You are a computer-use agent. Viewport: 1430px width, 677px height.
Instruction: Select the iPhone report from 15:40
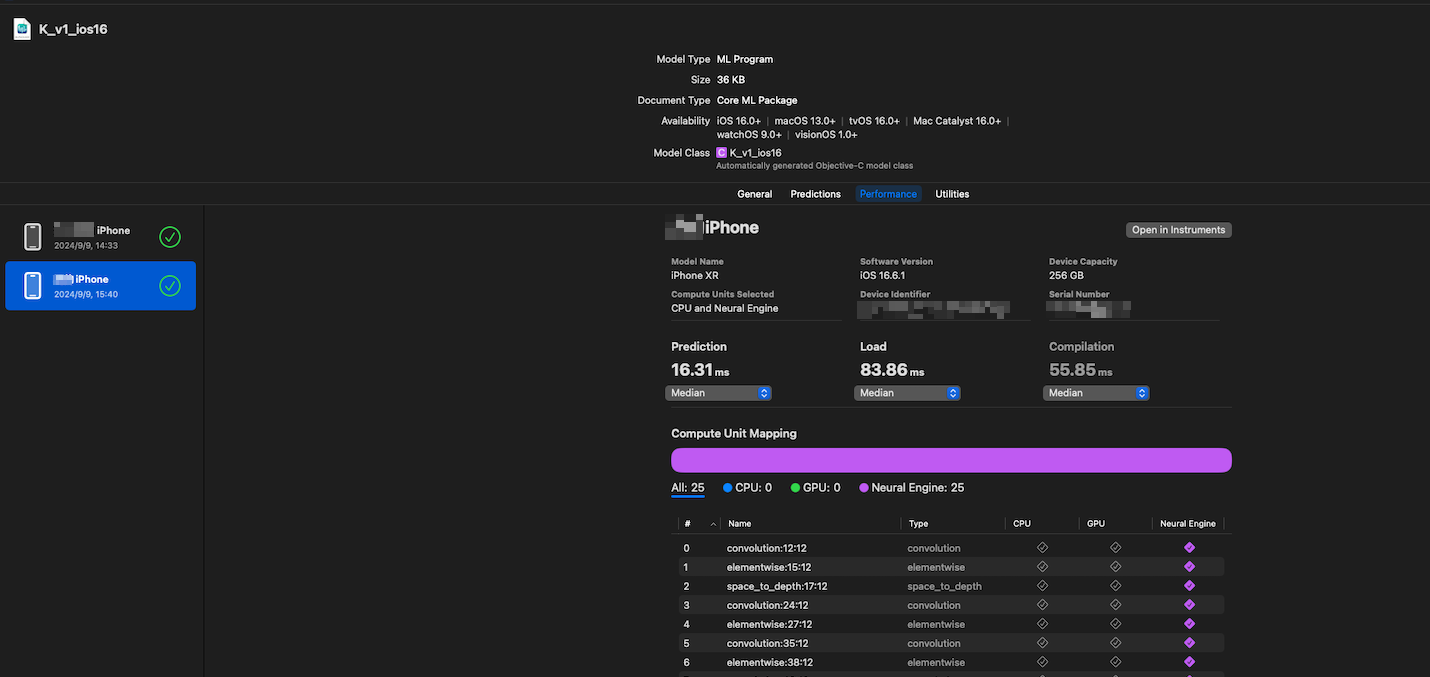[x=100, y=286]
